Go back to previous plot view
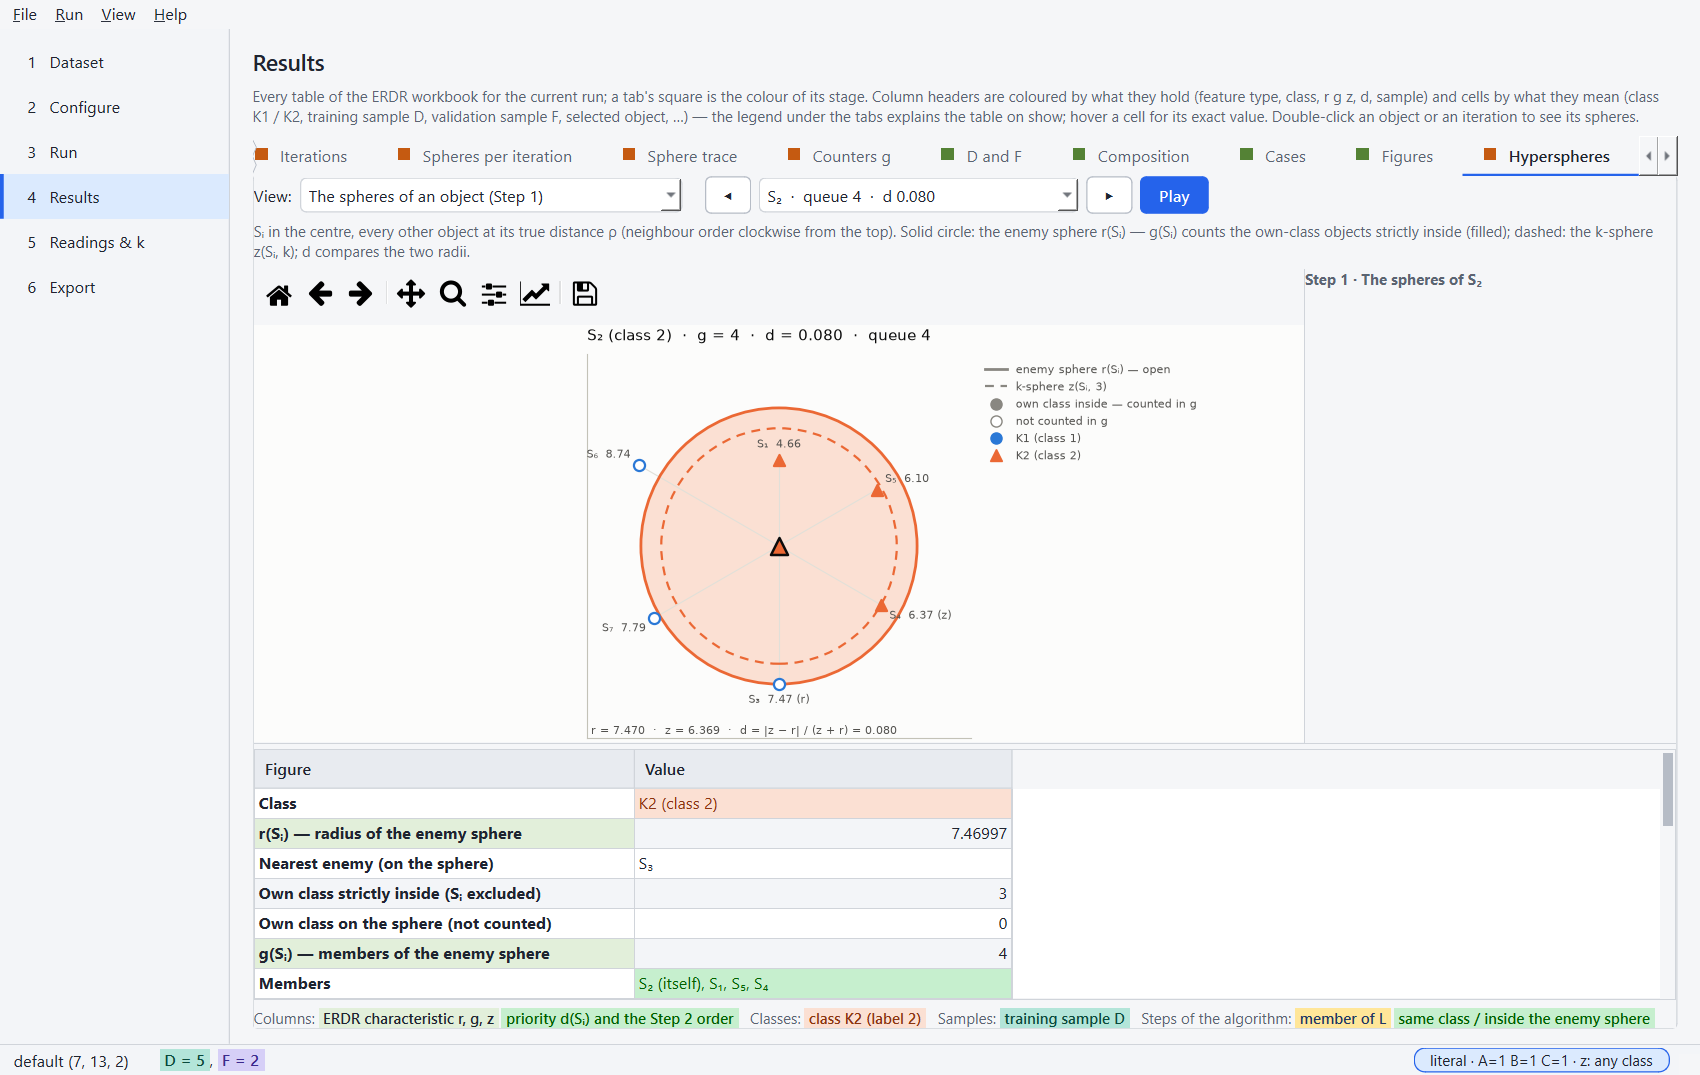 (x=320, y=294)
